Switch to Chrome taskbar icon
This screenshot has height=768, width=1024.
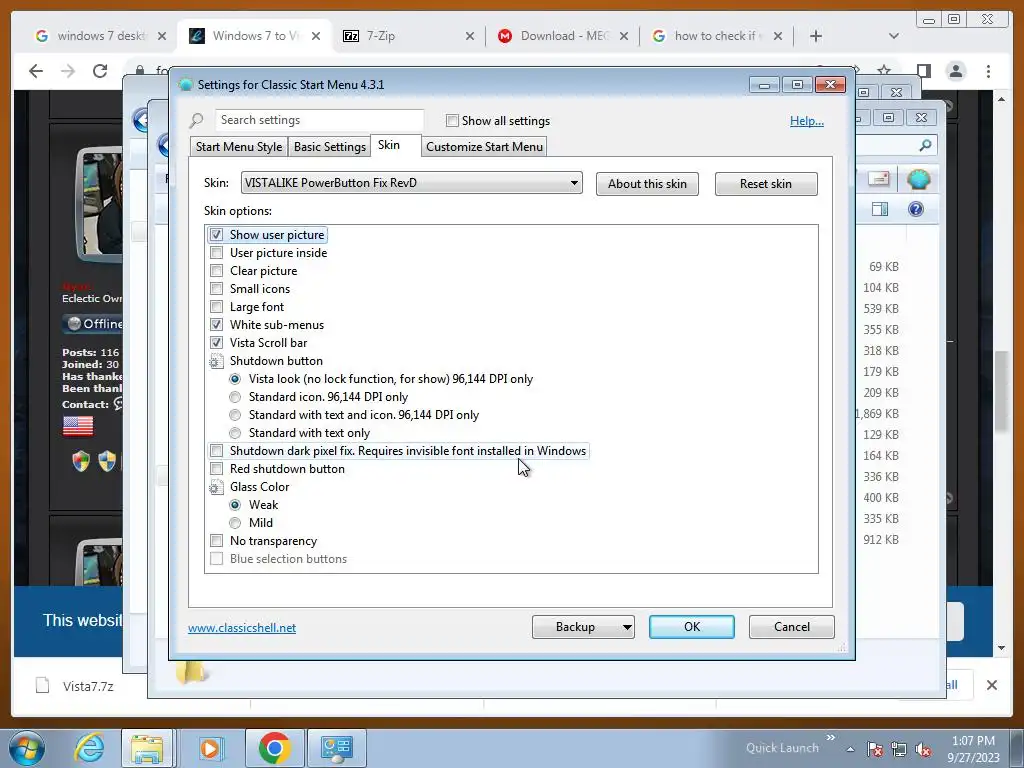click(x=274, y=748)
